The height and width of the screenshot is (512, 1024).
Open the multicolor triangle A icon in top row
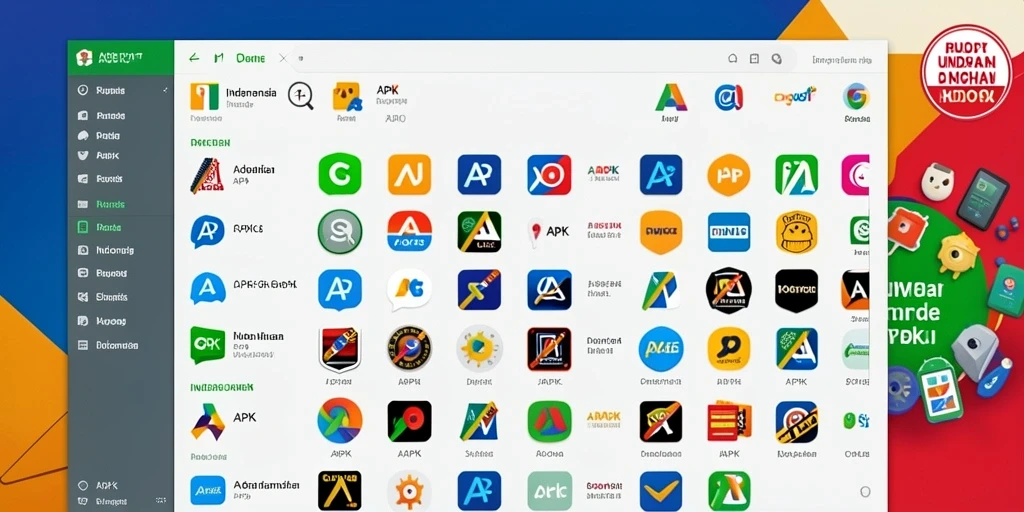tap(671, 97)
